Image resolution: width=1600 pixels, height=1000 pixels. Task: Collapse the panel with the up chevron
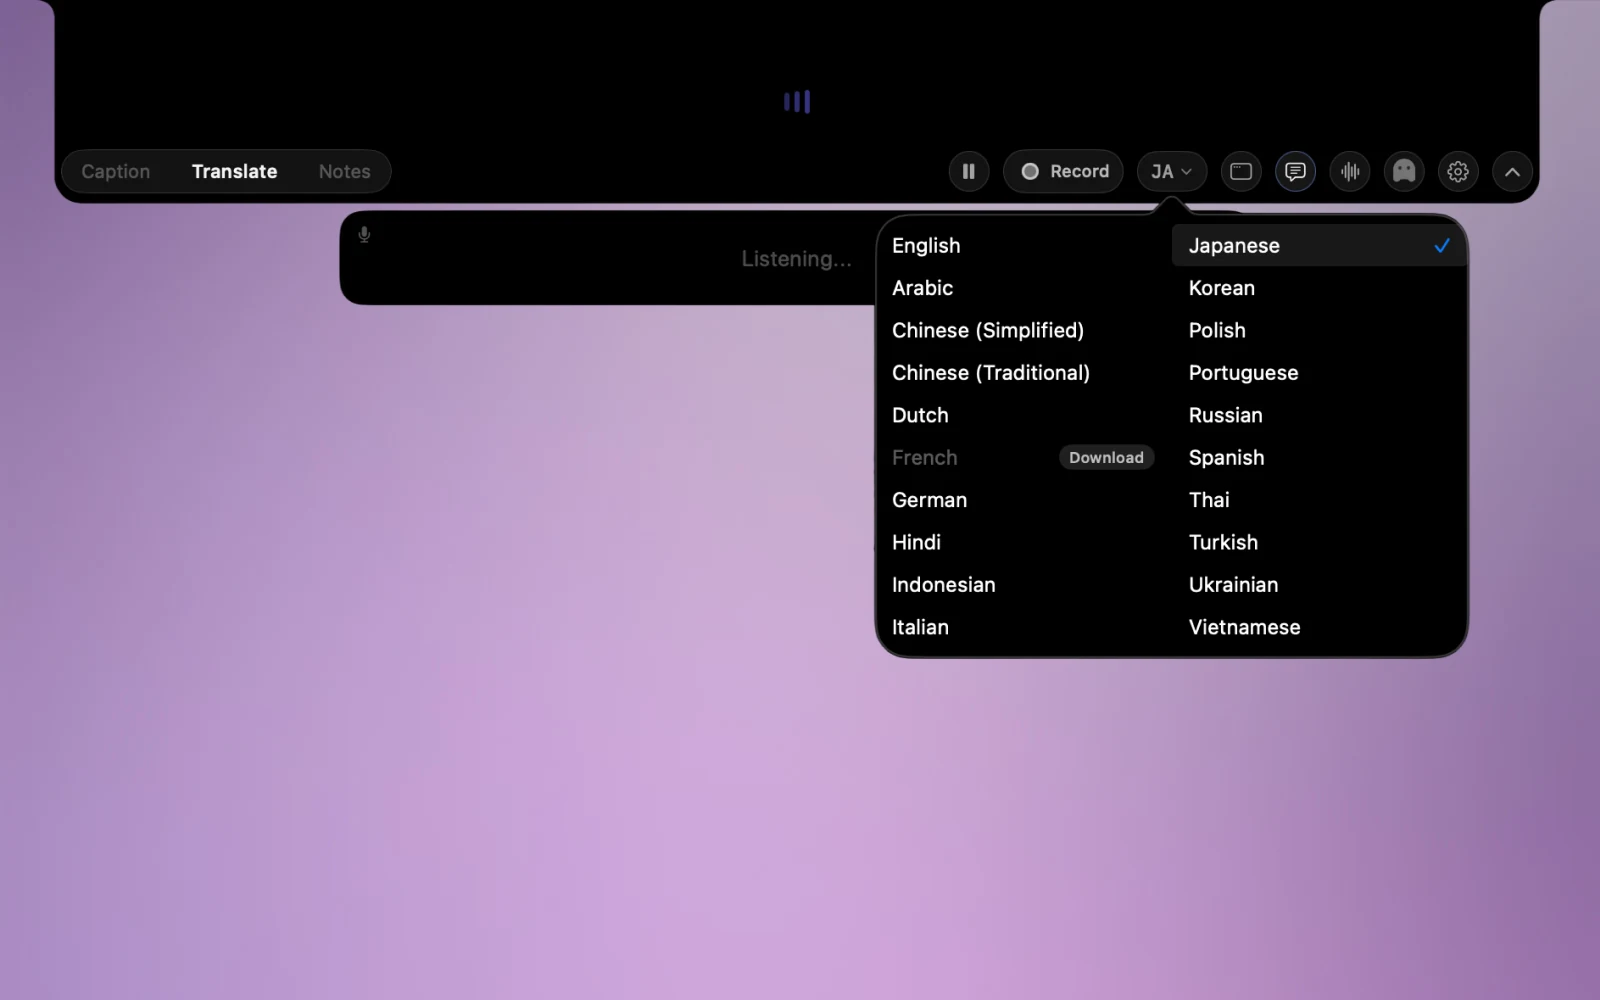tap(1512, 171)
